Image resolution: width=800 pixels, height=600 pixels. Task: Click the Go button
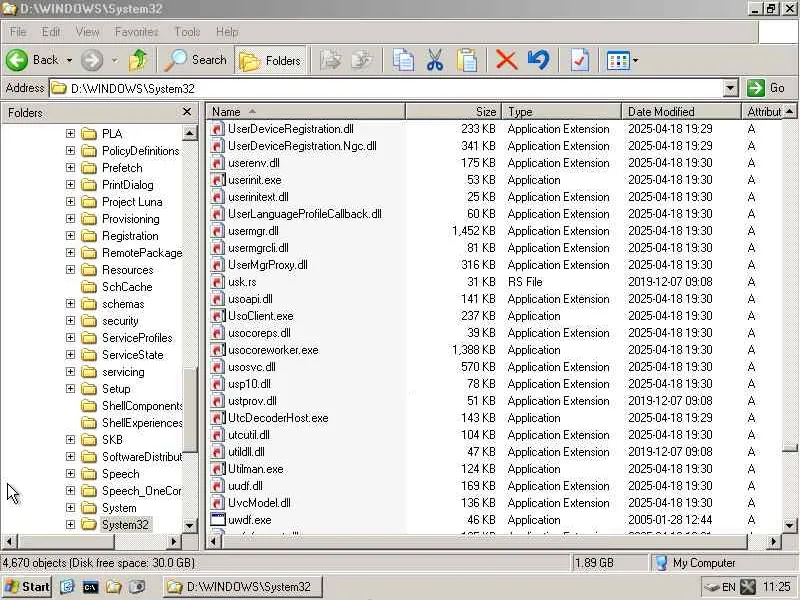(x=766, y=88)
